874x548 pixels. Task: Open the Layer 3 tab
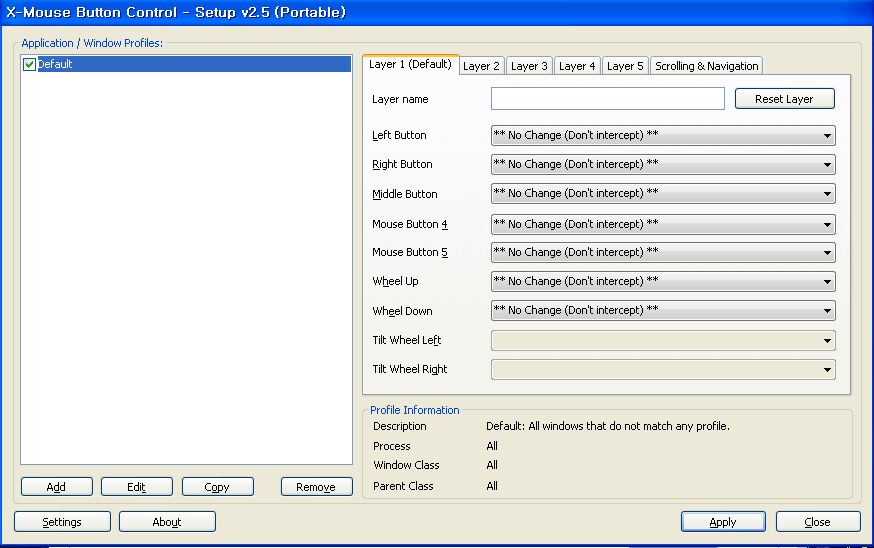(x=530, y=66)
